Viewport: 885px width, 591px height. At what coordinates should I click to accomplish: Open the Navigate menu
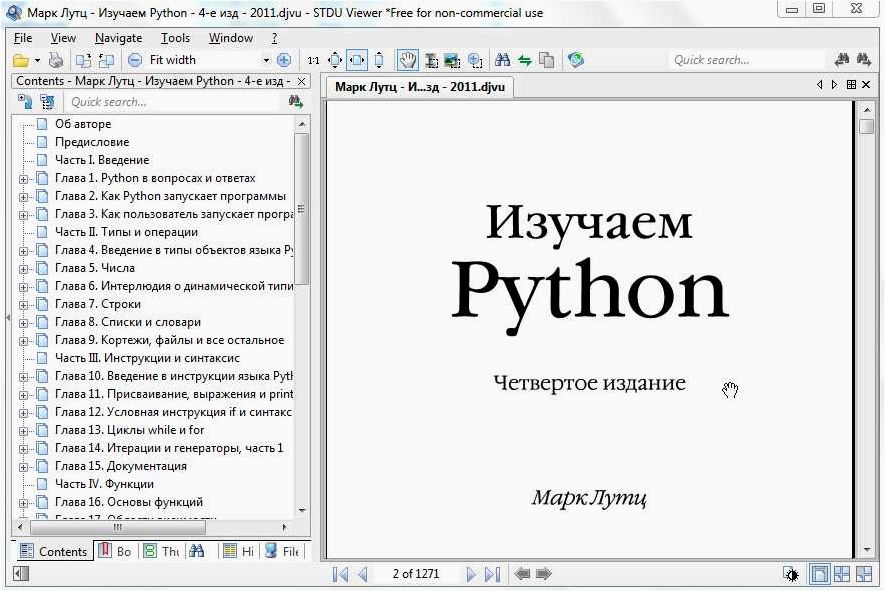tap(119, 38)
